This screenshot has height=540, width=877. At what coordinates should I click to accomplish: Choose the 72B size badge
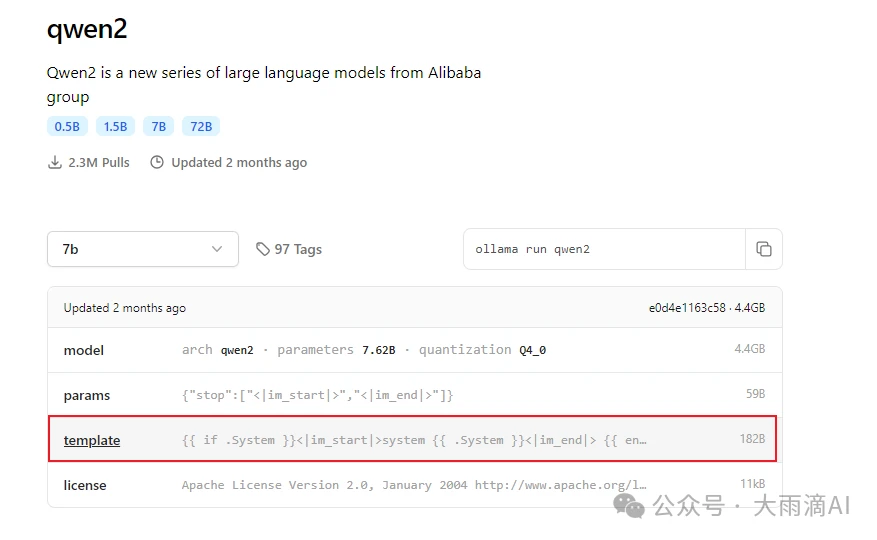coord(201,126)
